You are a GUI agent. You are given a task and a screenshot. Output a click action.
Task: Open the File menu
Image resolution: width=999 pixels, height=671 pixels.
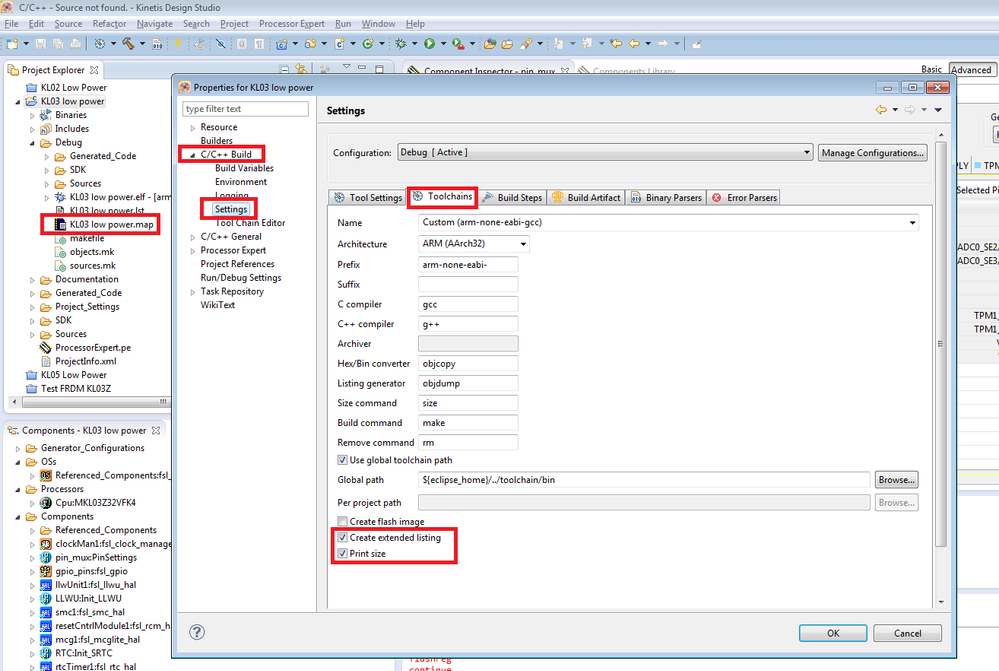pos(11,24)
